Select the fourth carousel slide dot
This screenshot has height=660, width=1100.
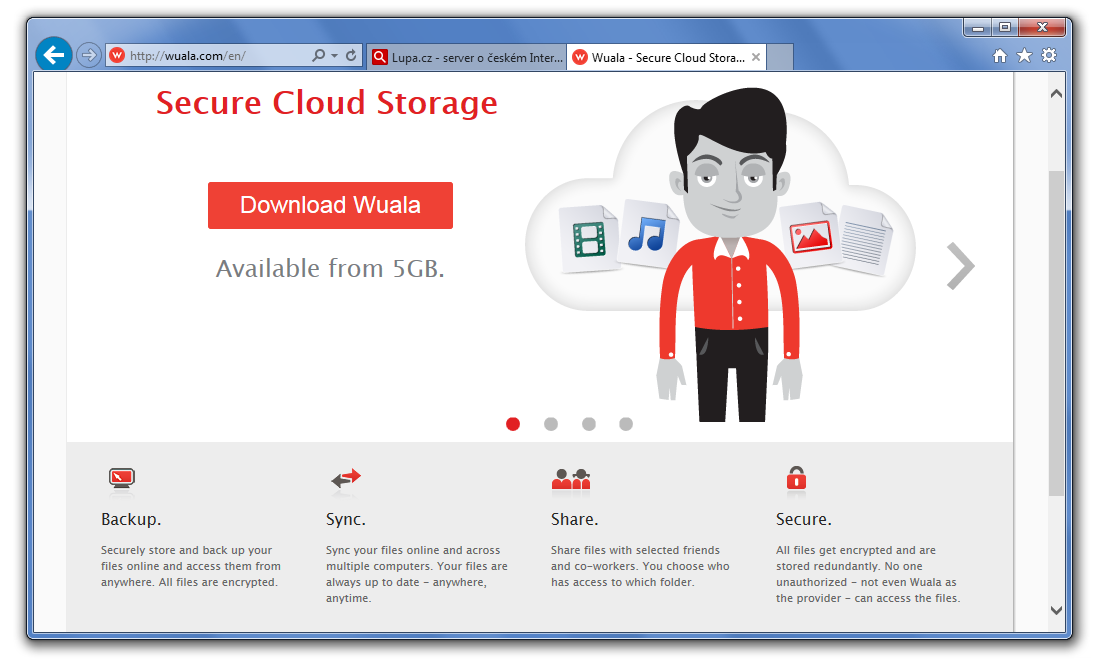[626, 424]
